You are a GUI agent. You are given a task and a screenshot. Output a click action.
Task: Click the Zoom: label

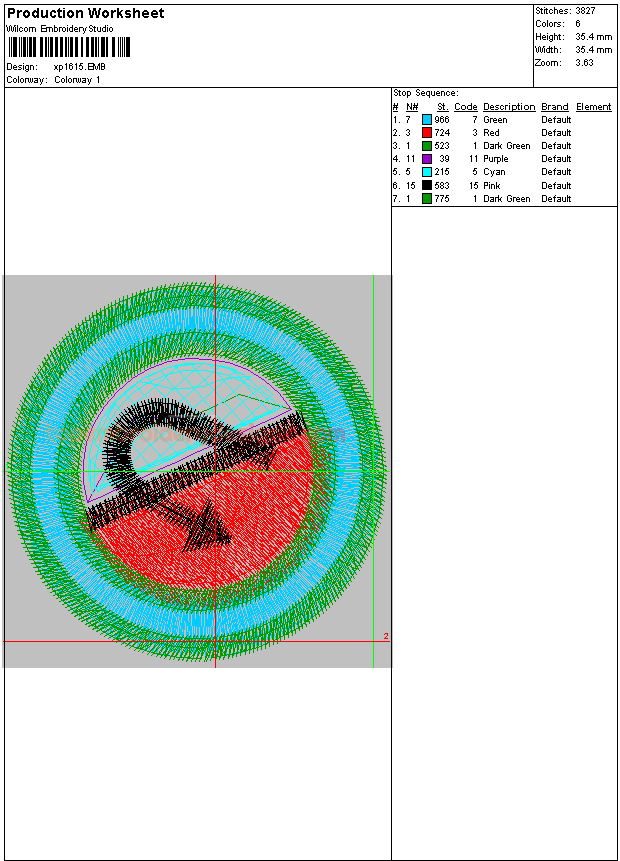pos(548,63)
